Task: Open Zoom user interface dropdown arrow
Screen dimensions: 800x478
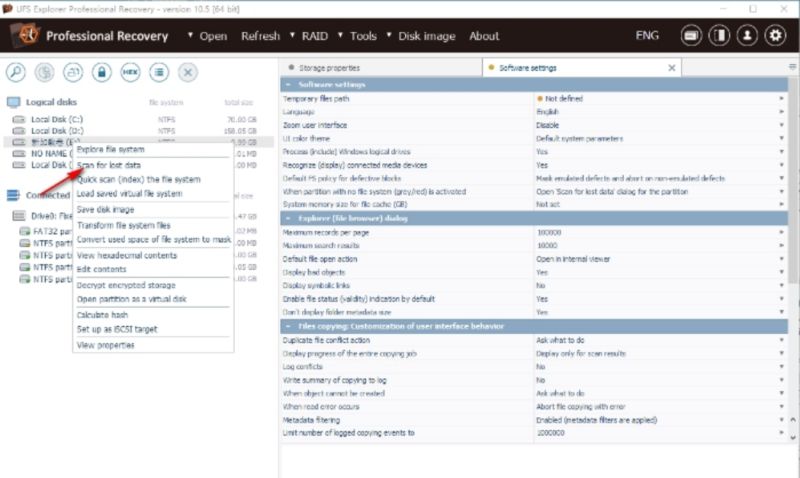Action: (781, 125)
